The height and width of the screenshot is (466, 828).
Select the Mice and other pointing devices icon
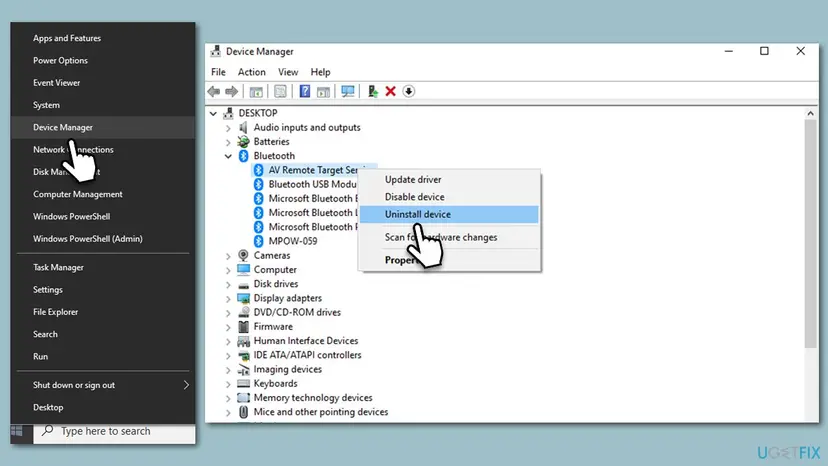[x=243, y=412]
